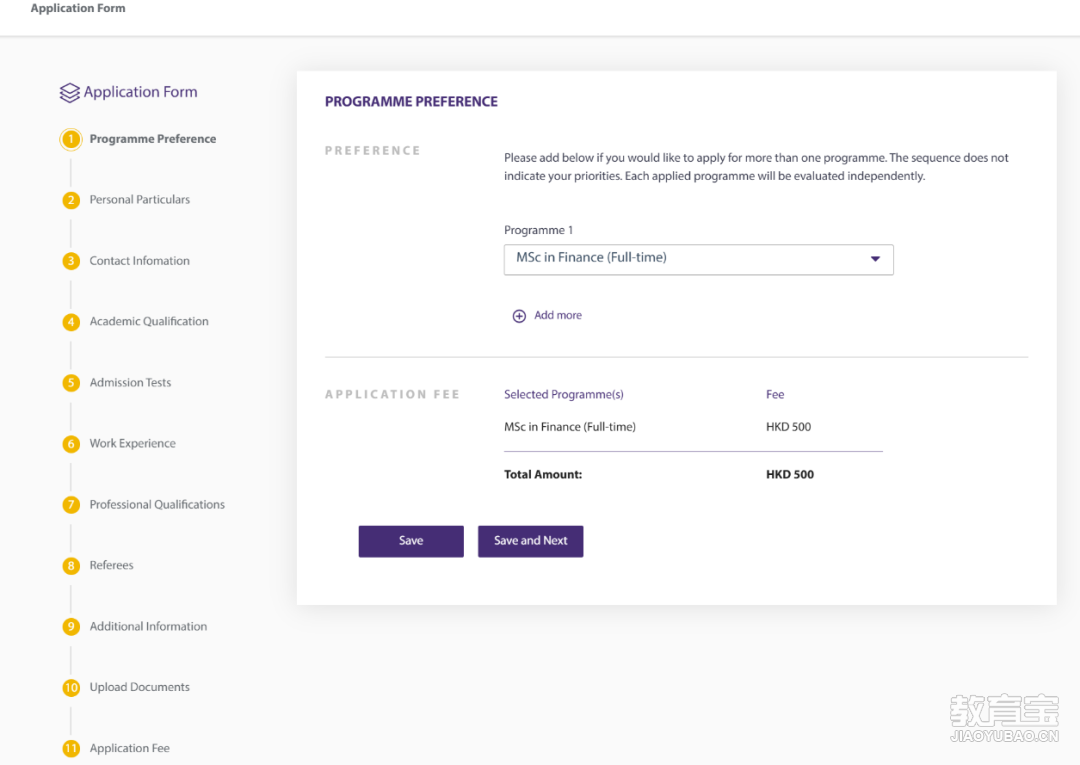
Task: Open Admission Tests section
Action: (130, 383)
